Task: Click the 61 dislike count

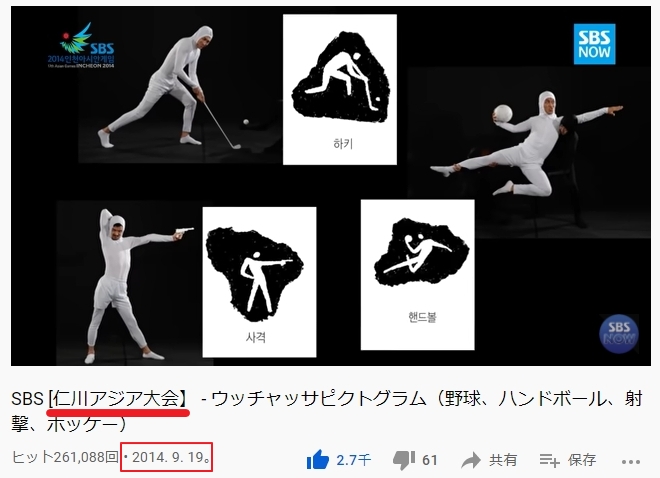Action: click(429, 460)
